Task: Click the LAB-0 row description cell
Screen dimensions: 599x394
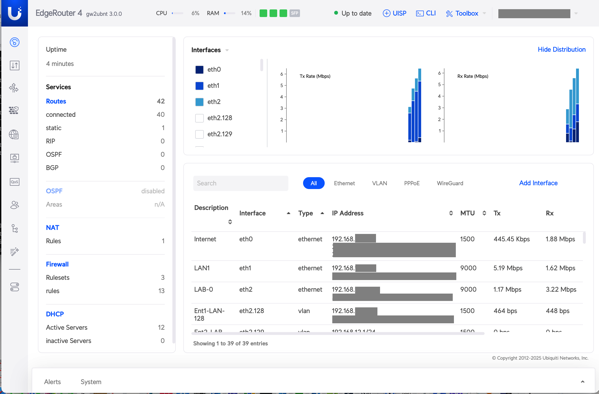Action: click(203, 290)
